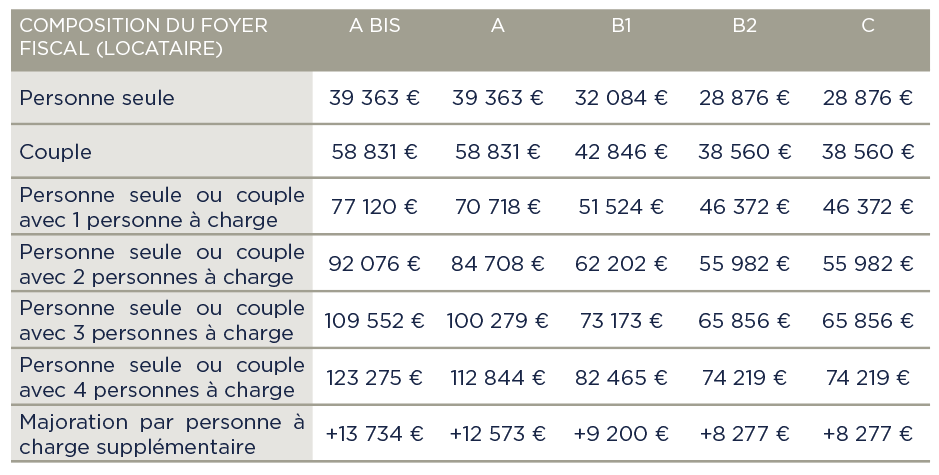Image resolution: width=939 pixels, height=475 pixels.
Task: Click the 77 120 € cell
Action: (374, 207)
